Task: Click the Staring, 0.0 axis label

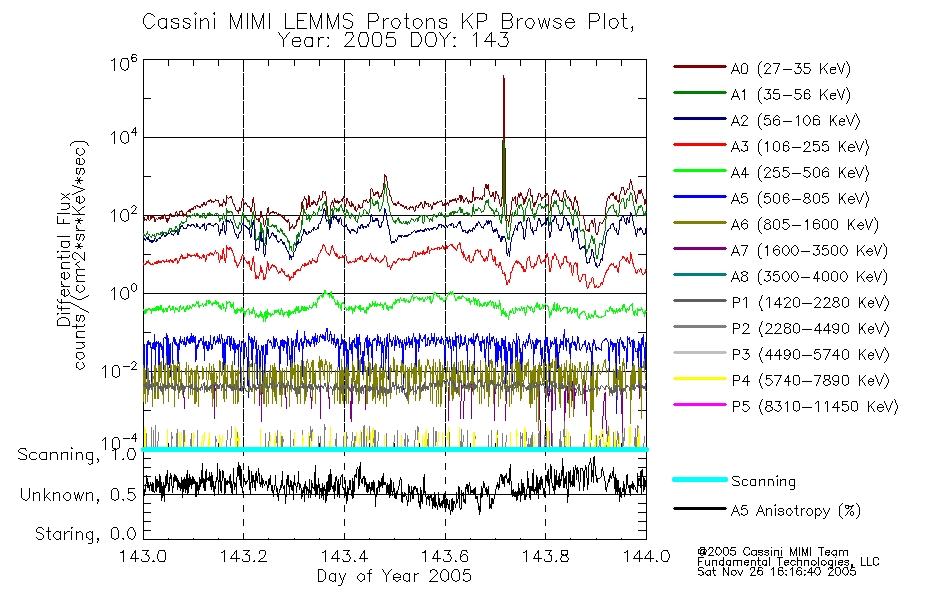Action: coord(86,534)
